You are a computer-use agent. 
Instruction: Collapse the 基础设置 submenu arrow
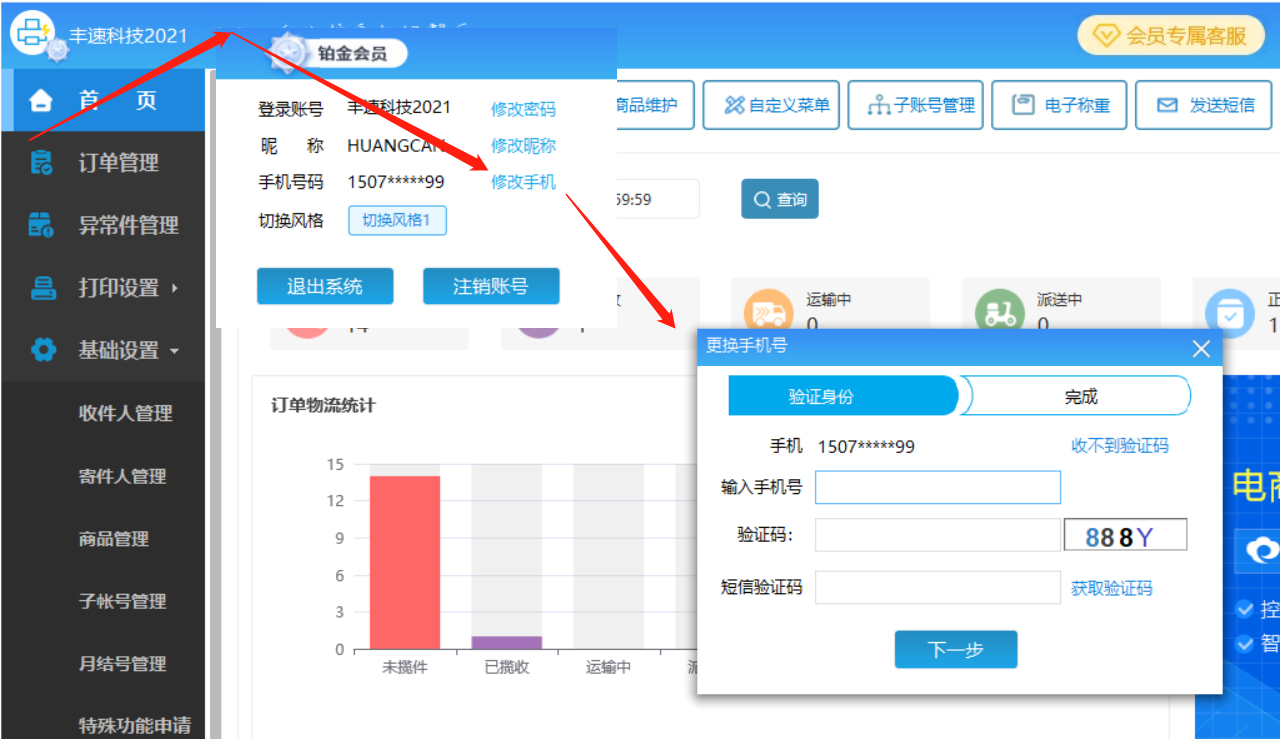(x=174, y=351)
